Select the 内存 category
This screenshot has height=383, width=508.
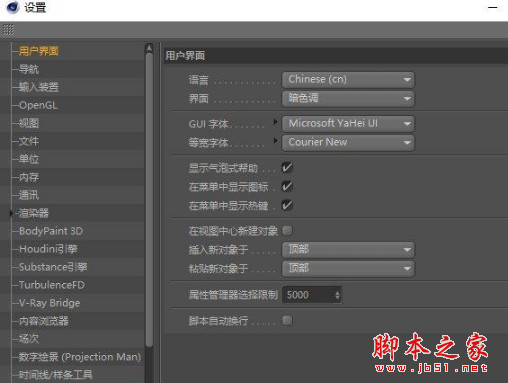coord(29,177)
